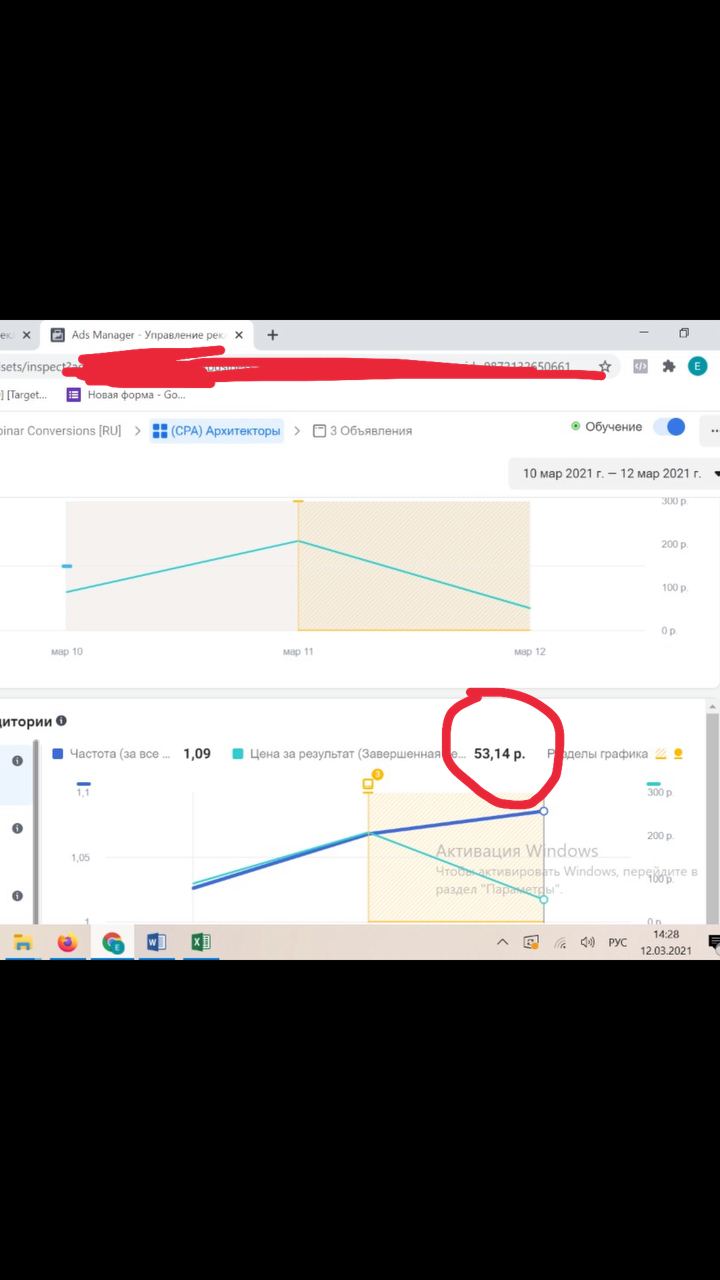Click the first left sidebar info icon
Viewport: 720px width, 1280px height.
17,761
